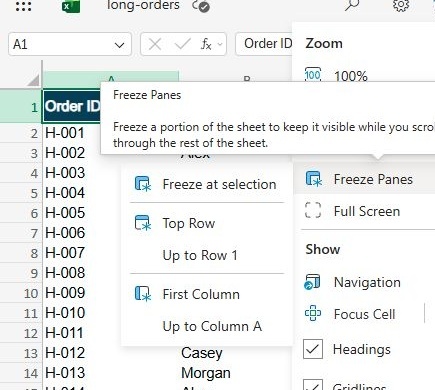Image resolution: width=435 pixels, height=390 pixels.
Task: Click the Navigation pane icon
Action: tap(313, 282)
